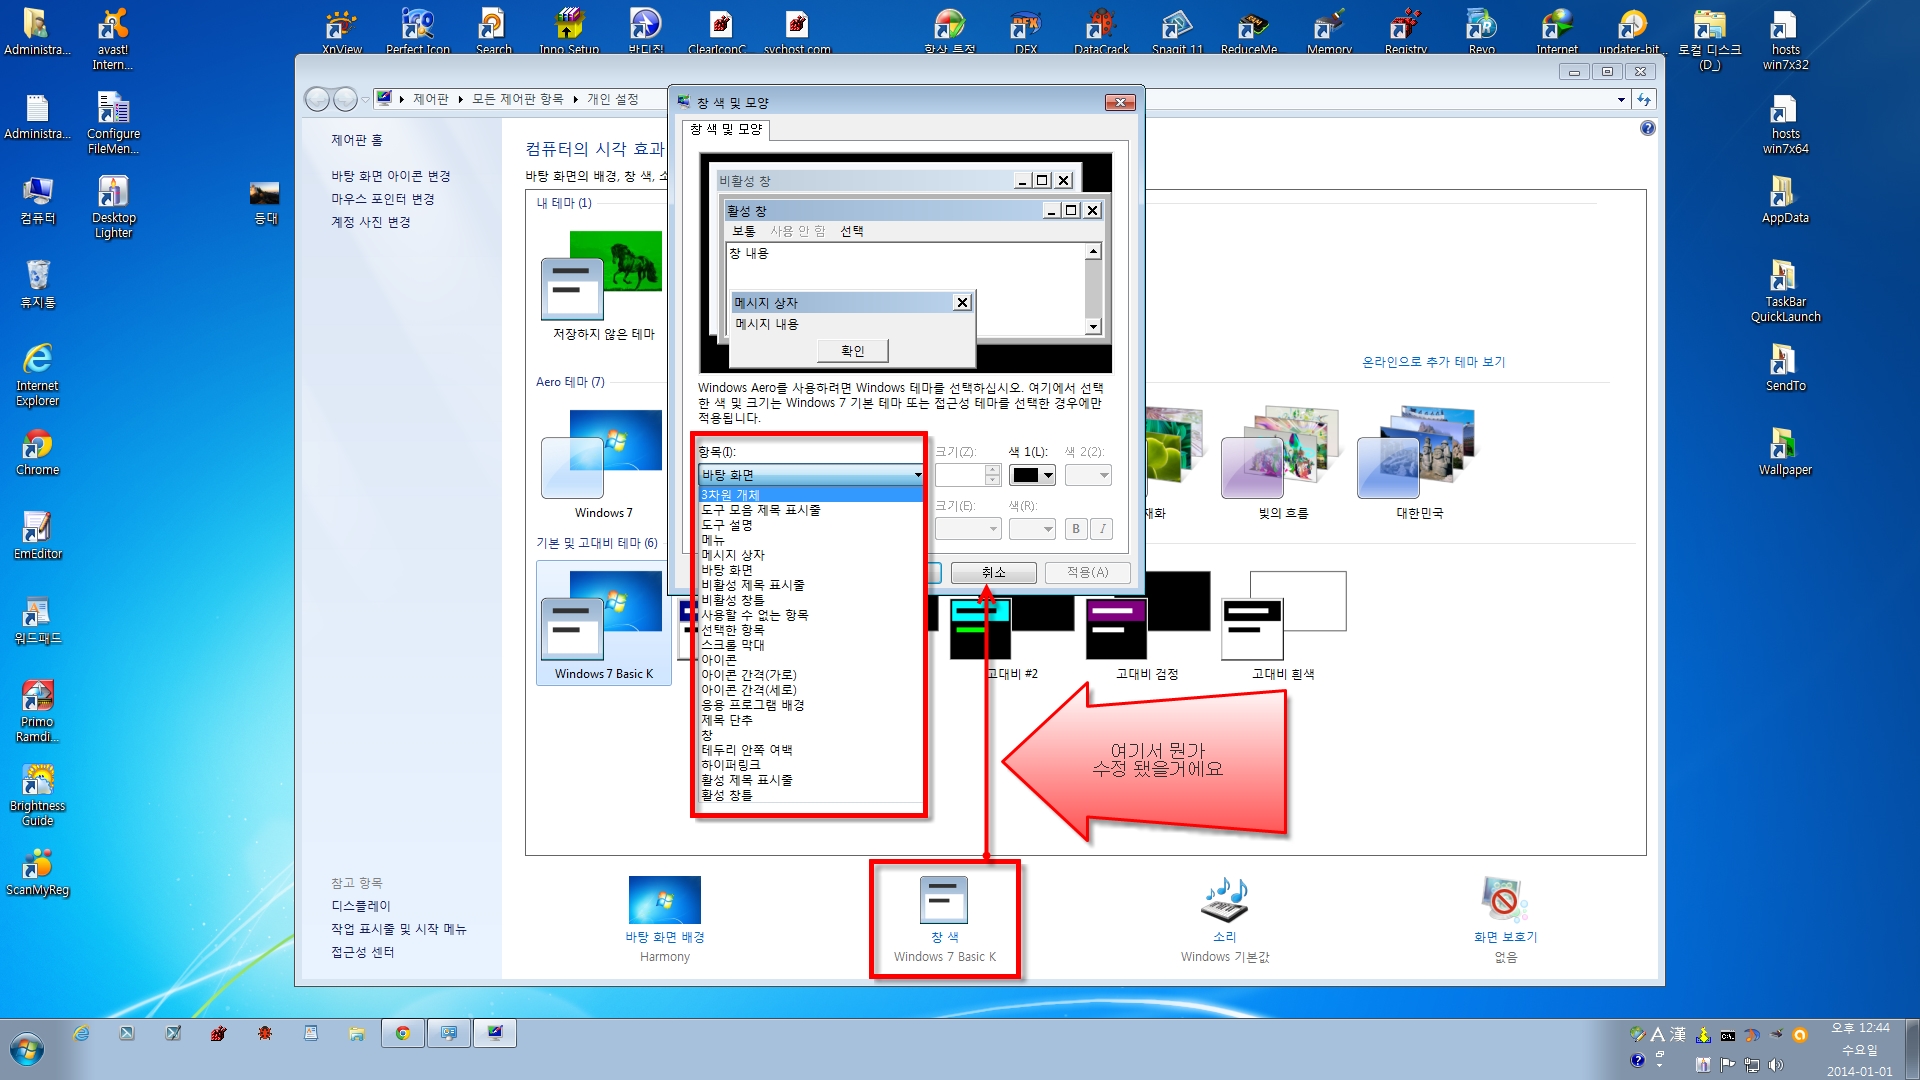
Task: Select 장 색 Windows 7 Basic K tab
Action: (x=944, y=916)
